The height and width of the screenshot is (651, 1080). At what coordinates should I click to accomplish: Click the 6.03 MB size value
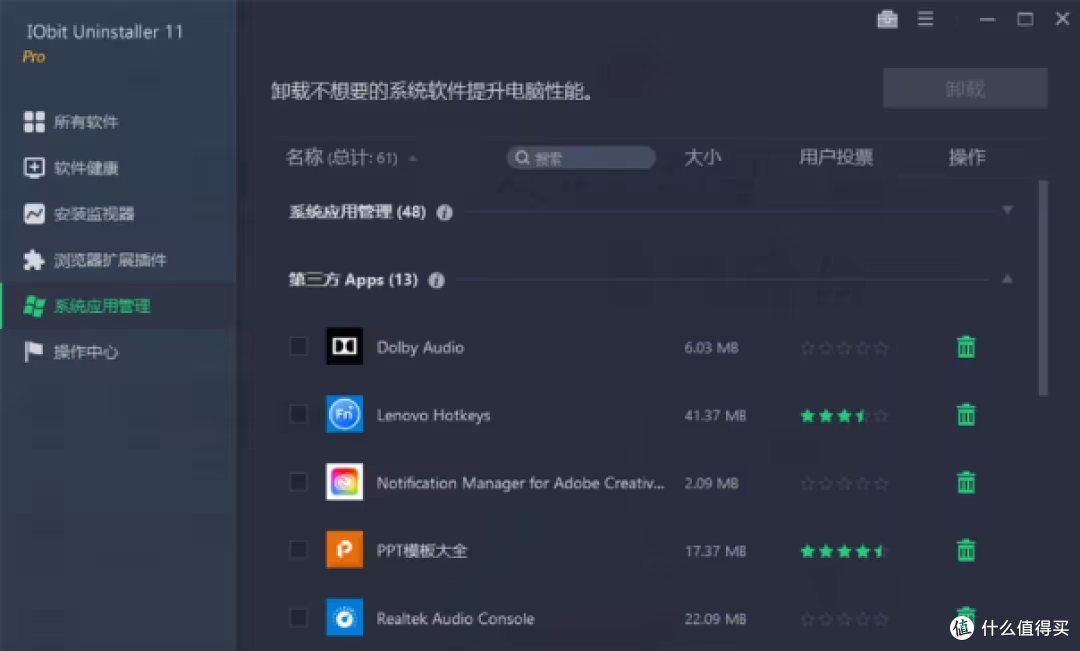point(711,348)
